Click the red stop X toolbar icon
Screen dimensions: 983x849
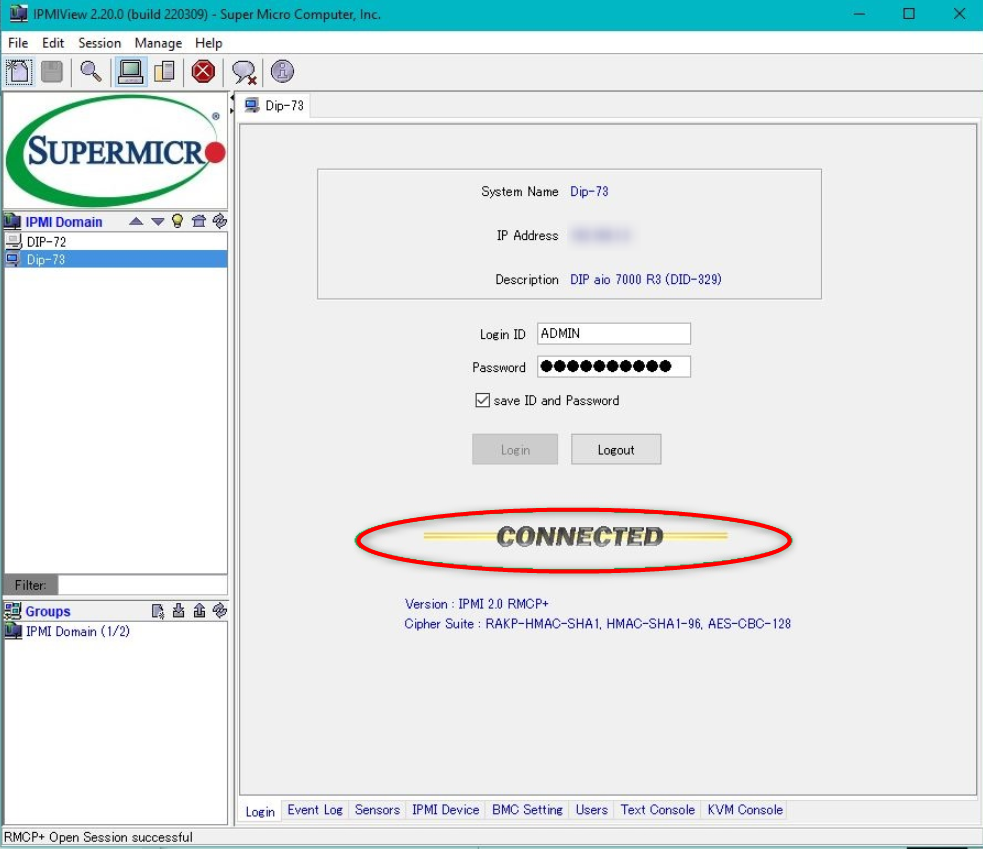pyautogui.click(x=203, y=71)
